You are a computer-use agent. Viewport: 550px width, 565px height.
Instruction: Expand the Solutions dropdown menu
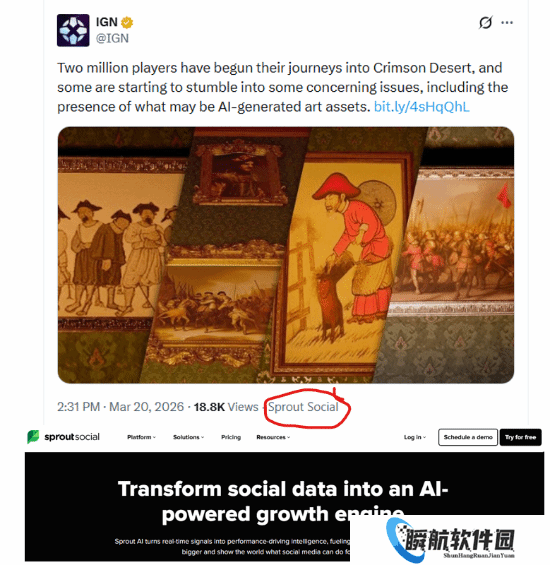[x=188, y=437]
